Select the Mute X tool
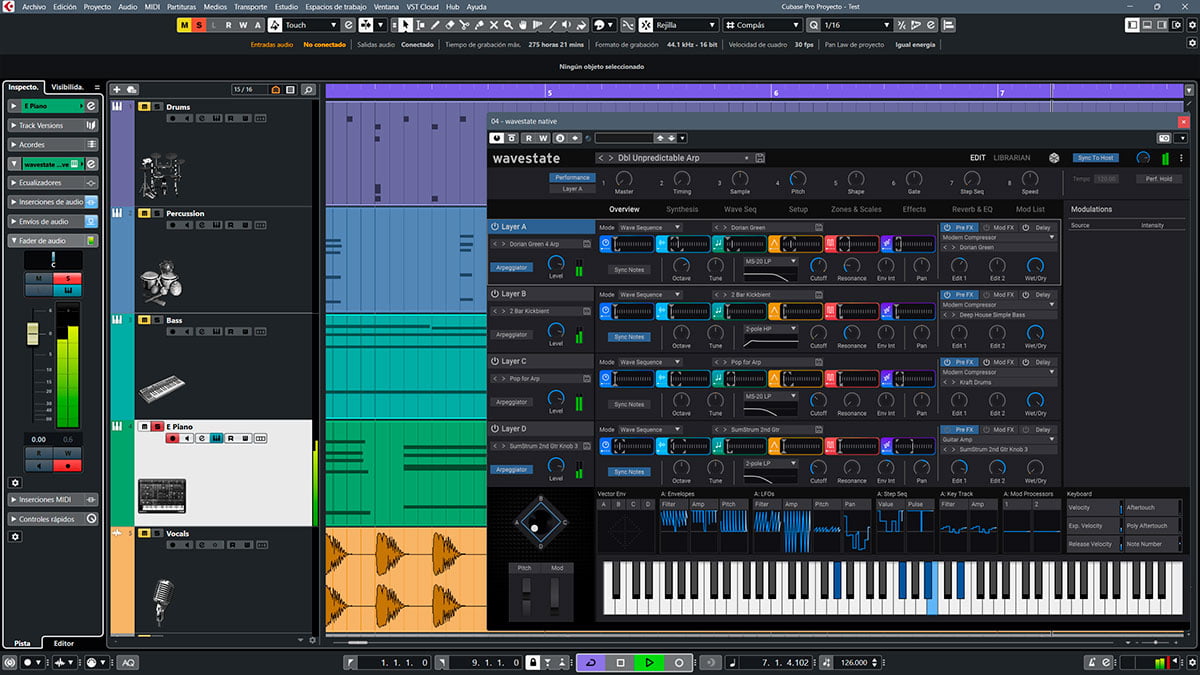This screenshot has width=1200, height=675. [495, 25]
